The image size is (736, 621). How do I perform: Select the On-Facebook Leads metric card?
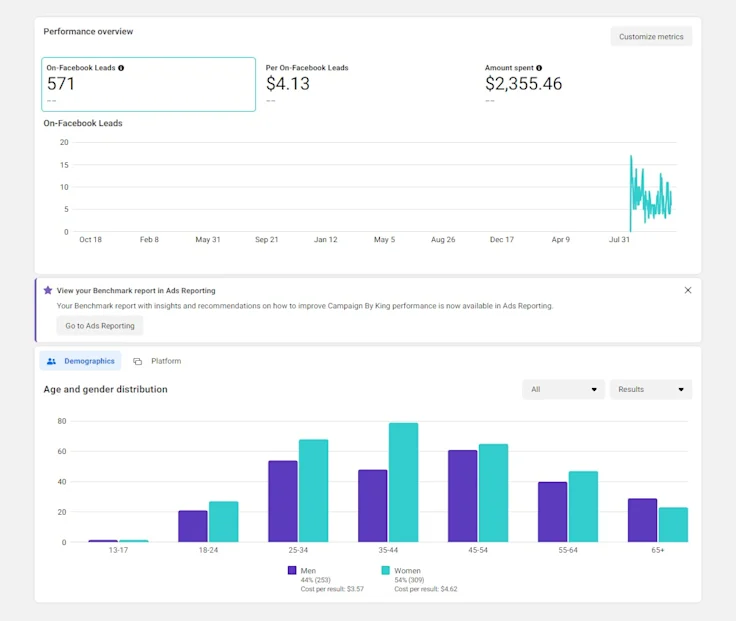click(148, 84)
